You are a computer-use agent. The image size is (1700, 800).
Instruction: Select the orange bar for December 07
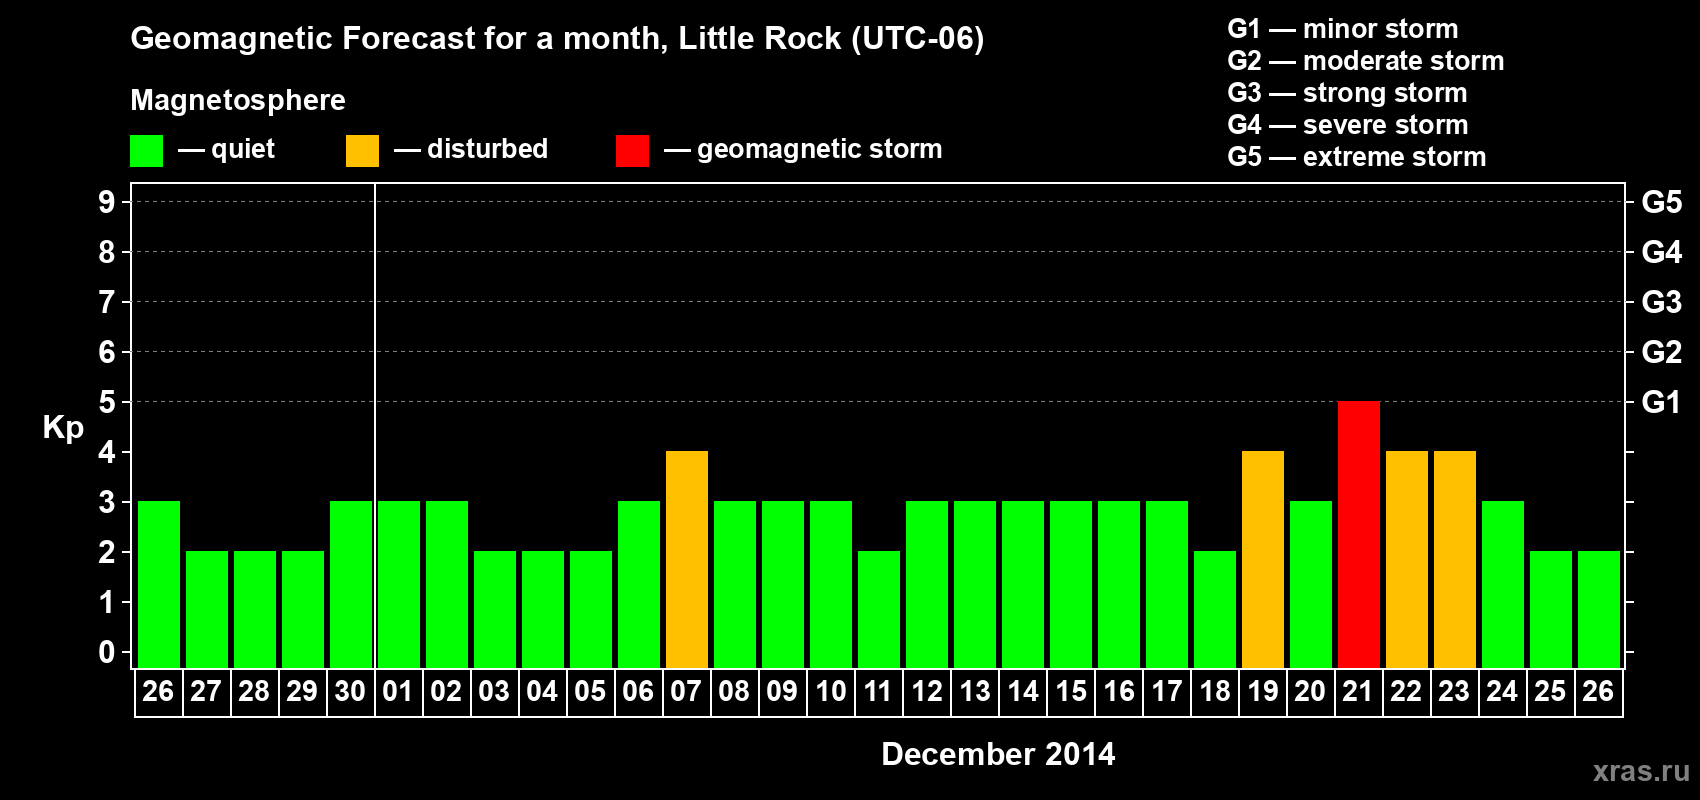tap(687, 559)
